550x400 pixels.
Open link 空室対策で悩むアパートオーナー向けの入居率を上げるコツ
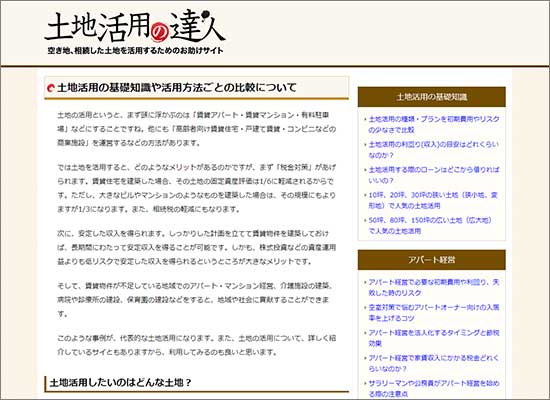pos(434,313)
